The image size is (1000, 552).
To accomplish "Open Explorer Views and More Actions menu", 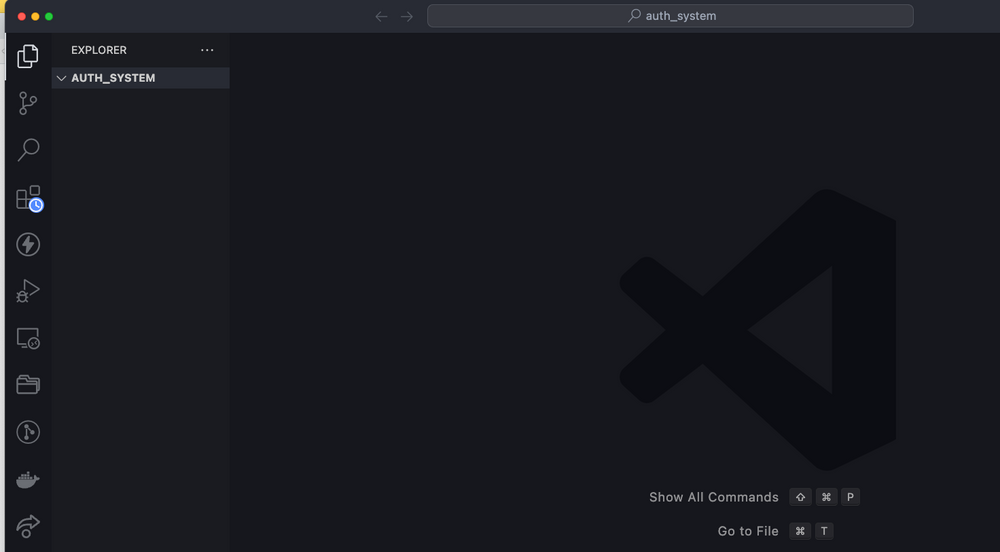I will pos(207,50).
